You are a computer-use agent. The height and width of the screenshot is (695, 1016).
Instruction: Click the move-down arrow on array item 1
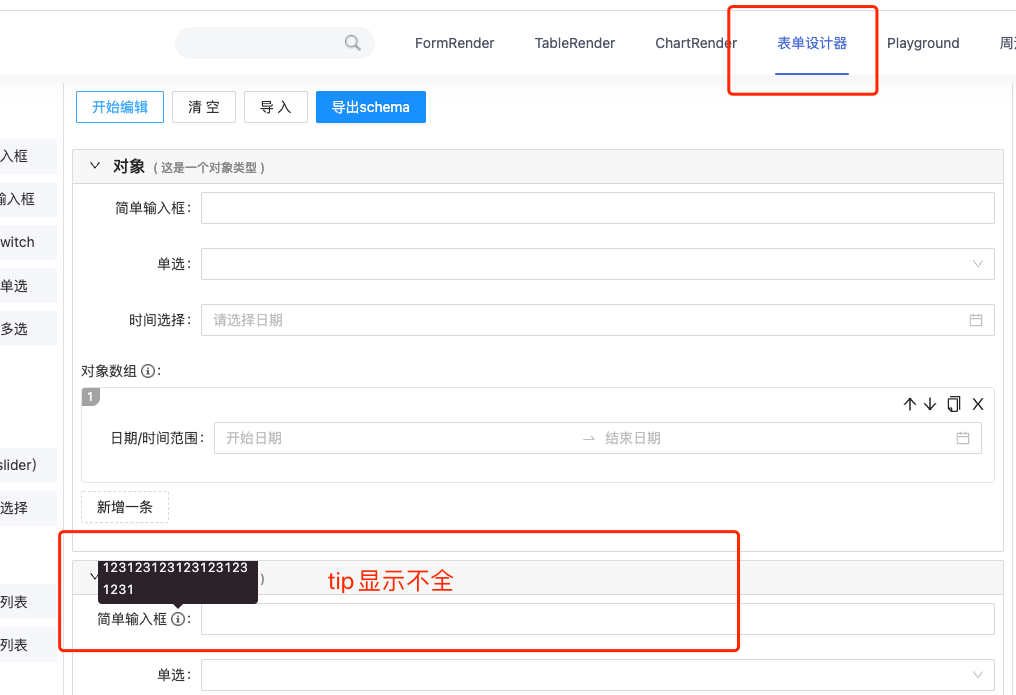930,404
